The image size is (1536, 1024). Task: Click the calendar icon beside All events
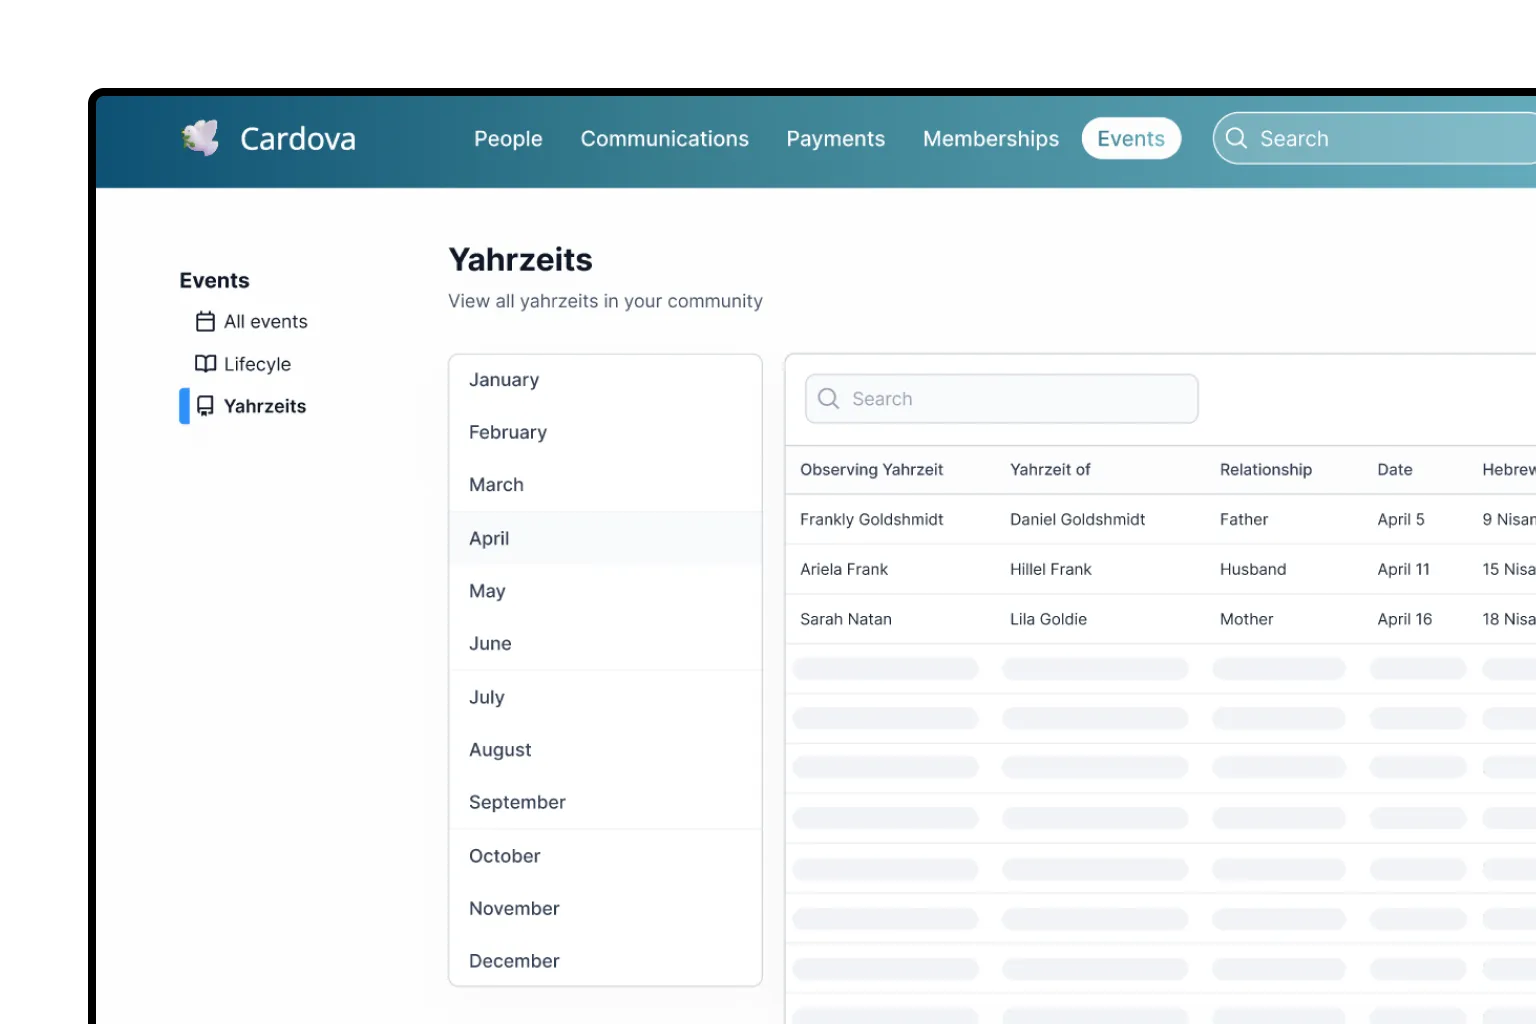tap(205, 321)
